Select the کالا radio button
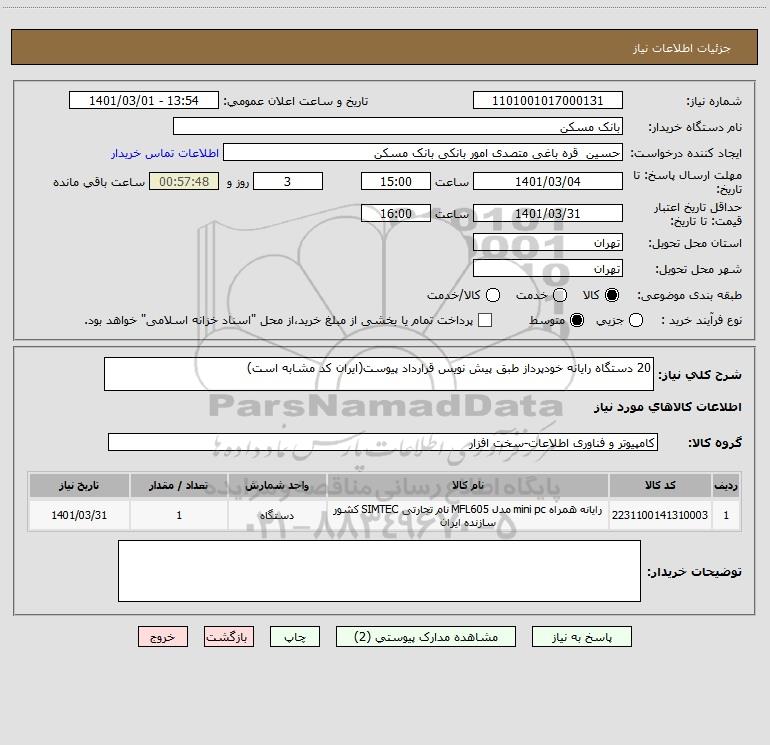Screen dimensions: 770x745 point(612,295)
